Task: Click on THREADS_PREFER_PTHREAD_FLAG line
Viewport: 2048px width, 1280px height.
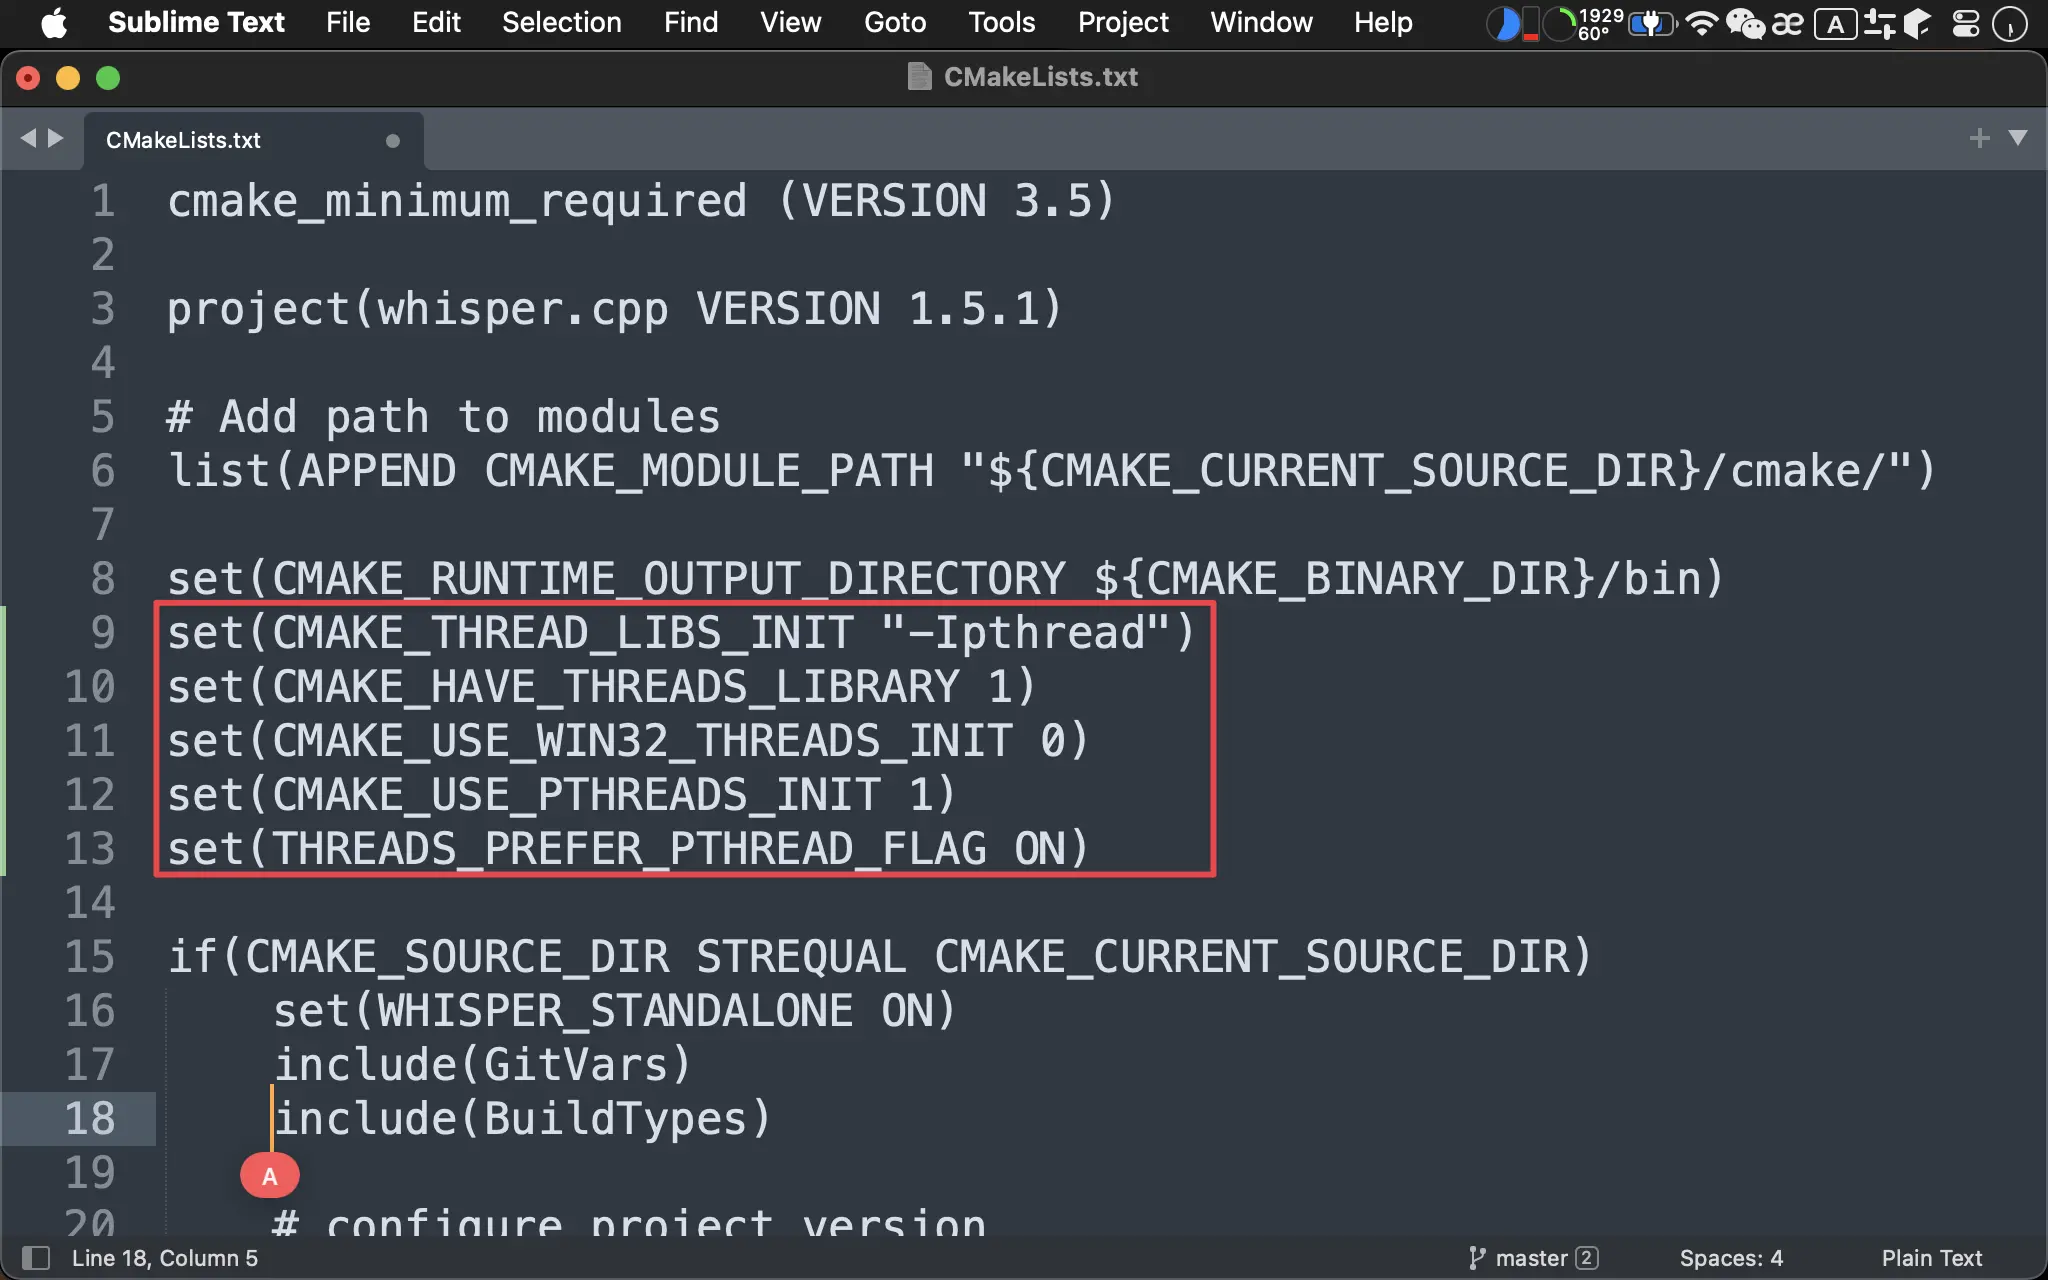Action: [627, 849]
